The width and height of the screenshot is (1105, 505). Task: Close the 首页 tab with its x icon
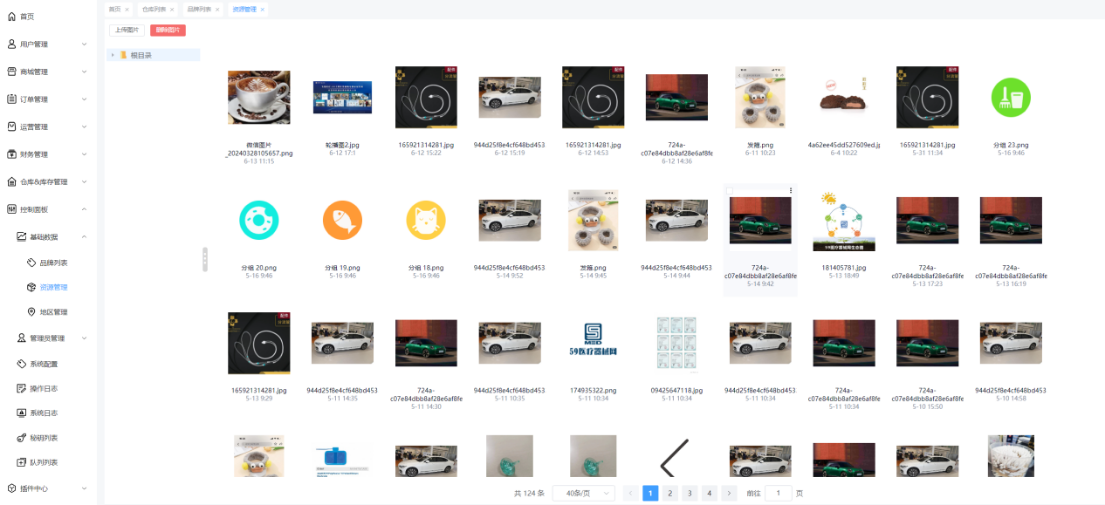click(x=127, y=9)
